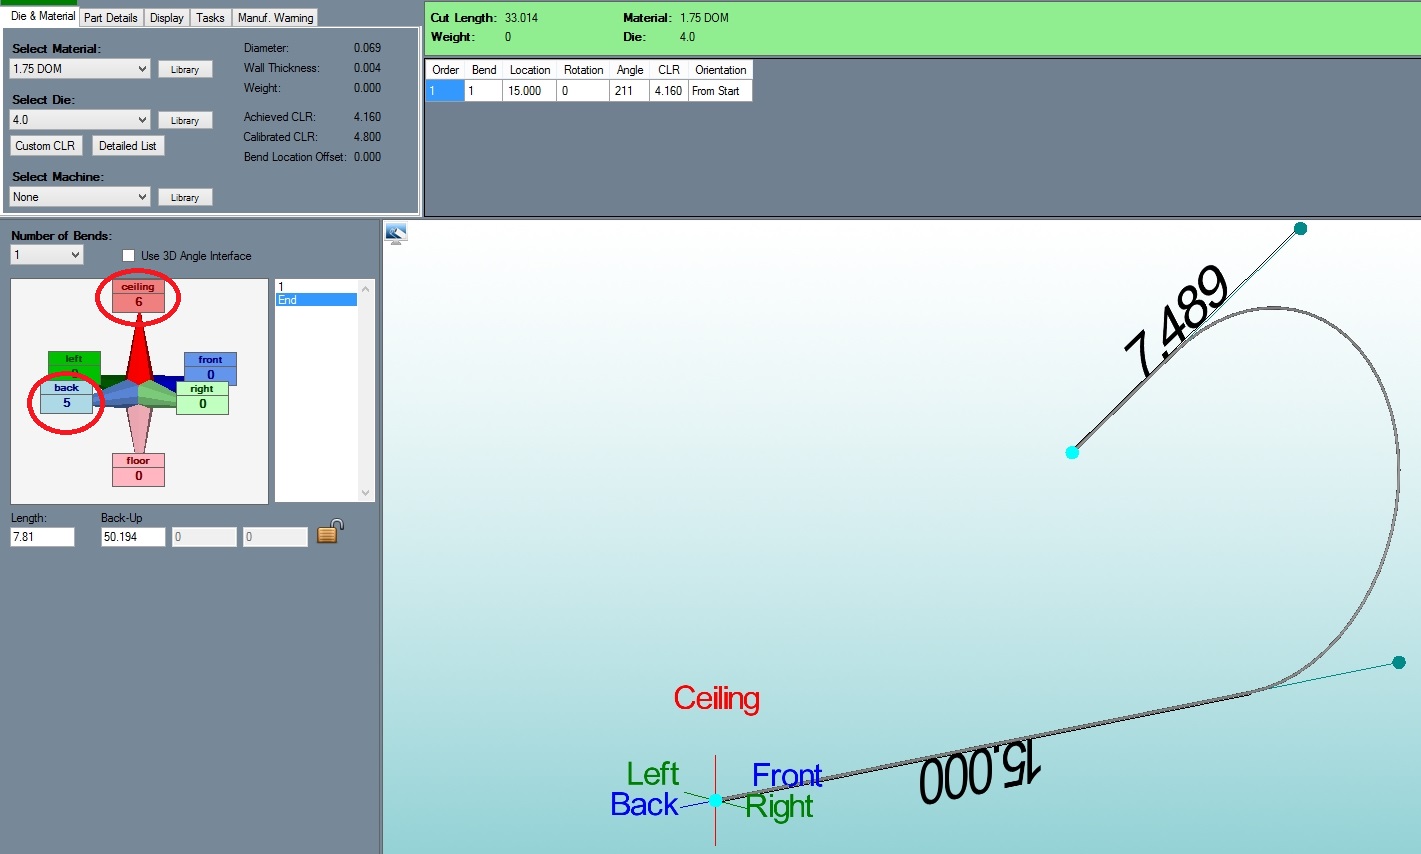Click the red ceiling direction box
The image size is (1421, 854).
point(138,296)
